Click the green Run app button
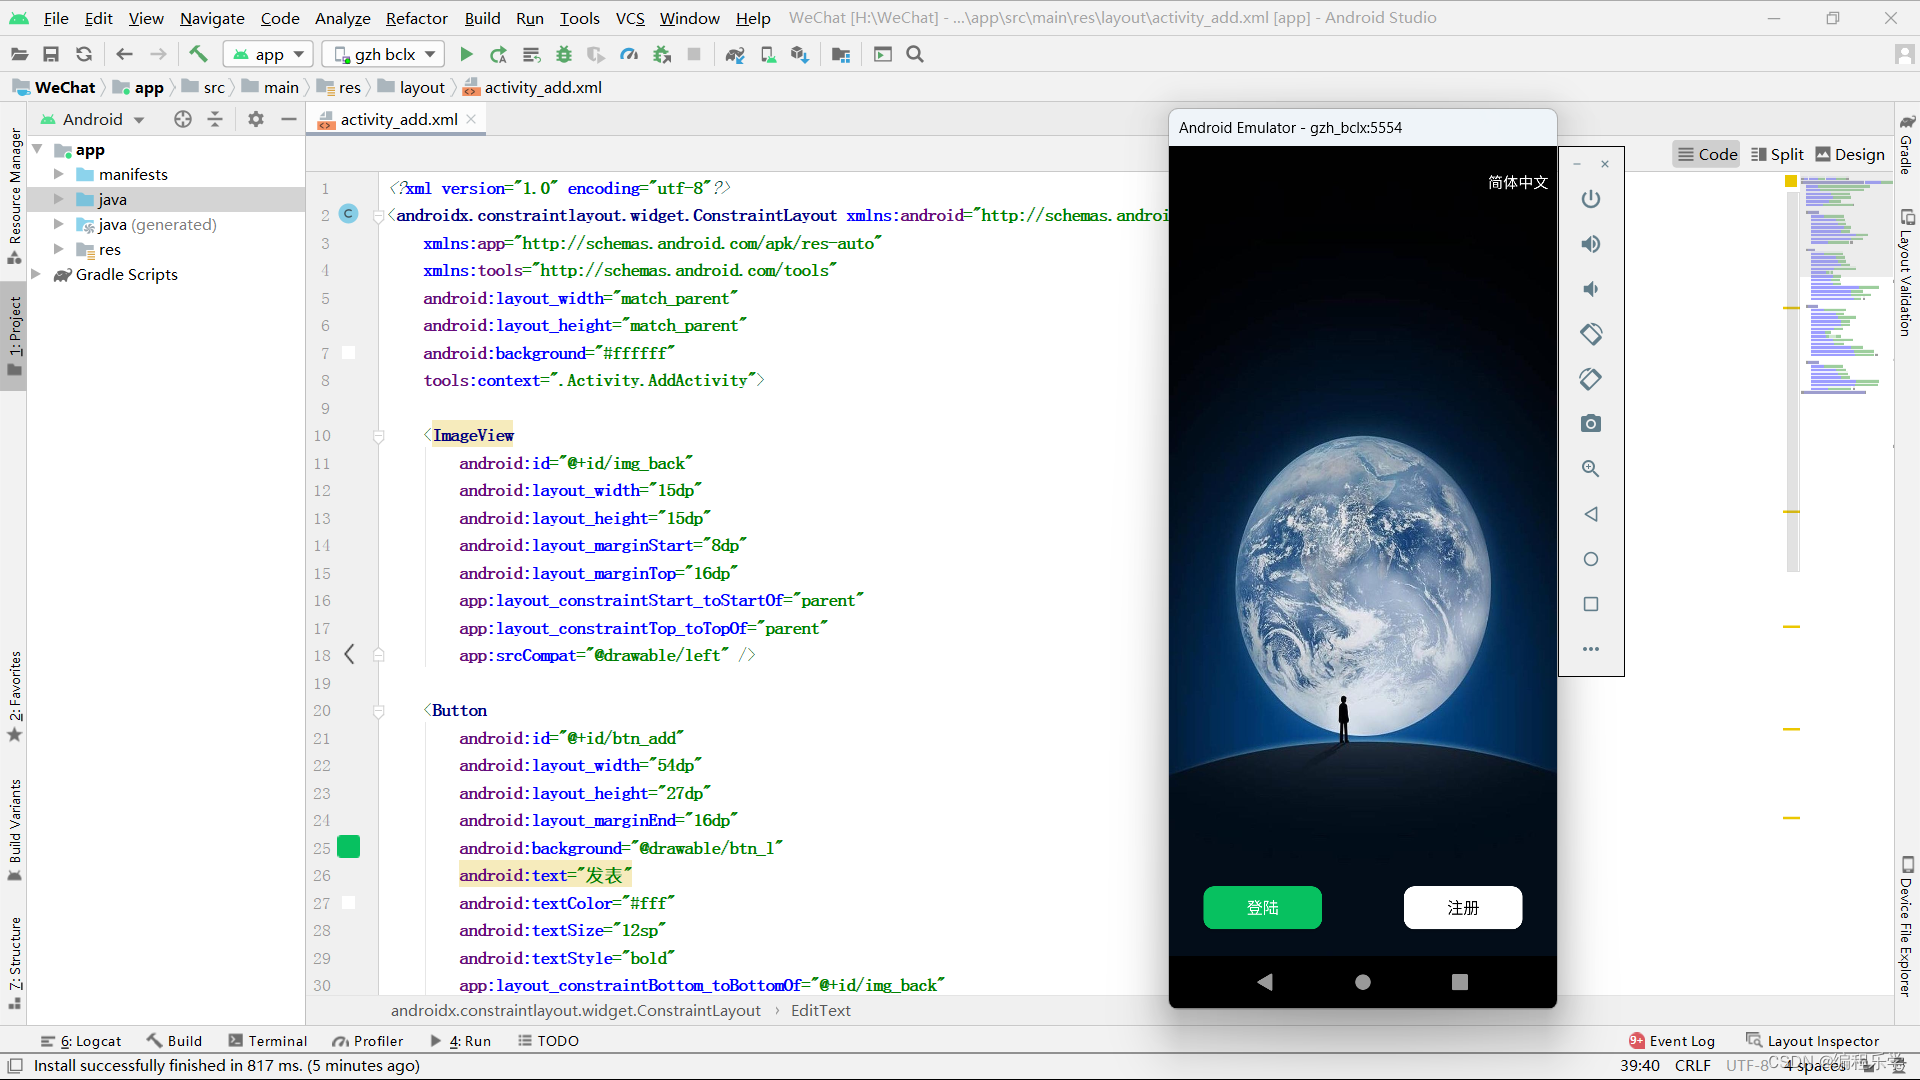 tap(466, 55)
